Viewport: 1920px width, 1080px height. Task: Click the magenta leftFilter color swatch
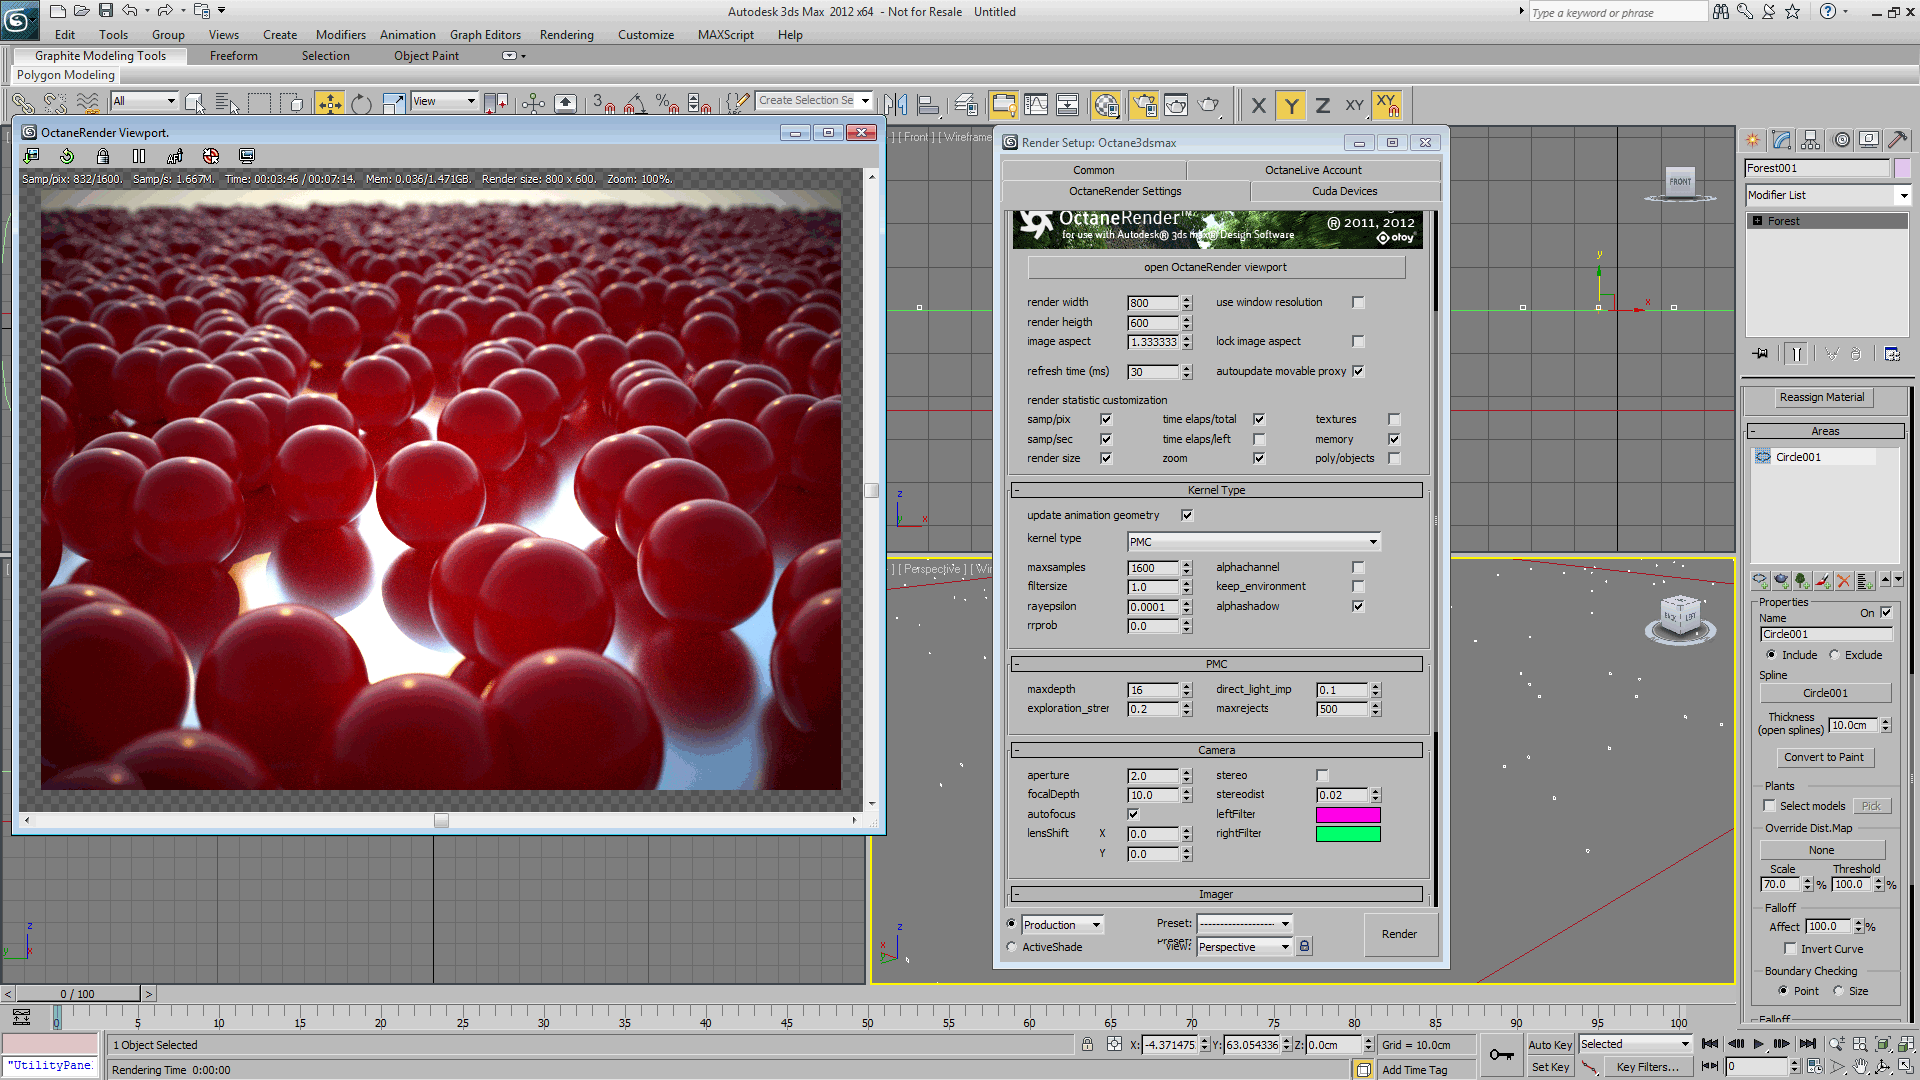[x=1347, y=814]
